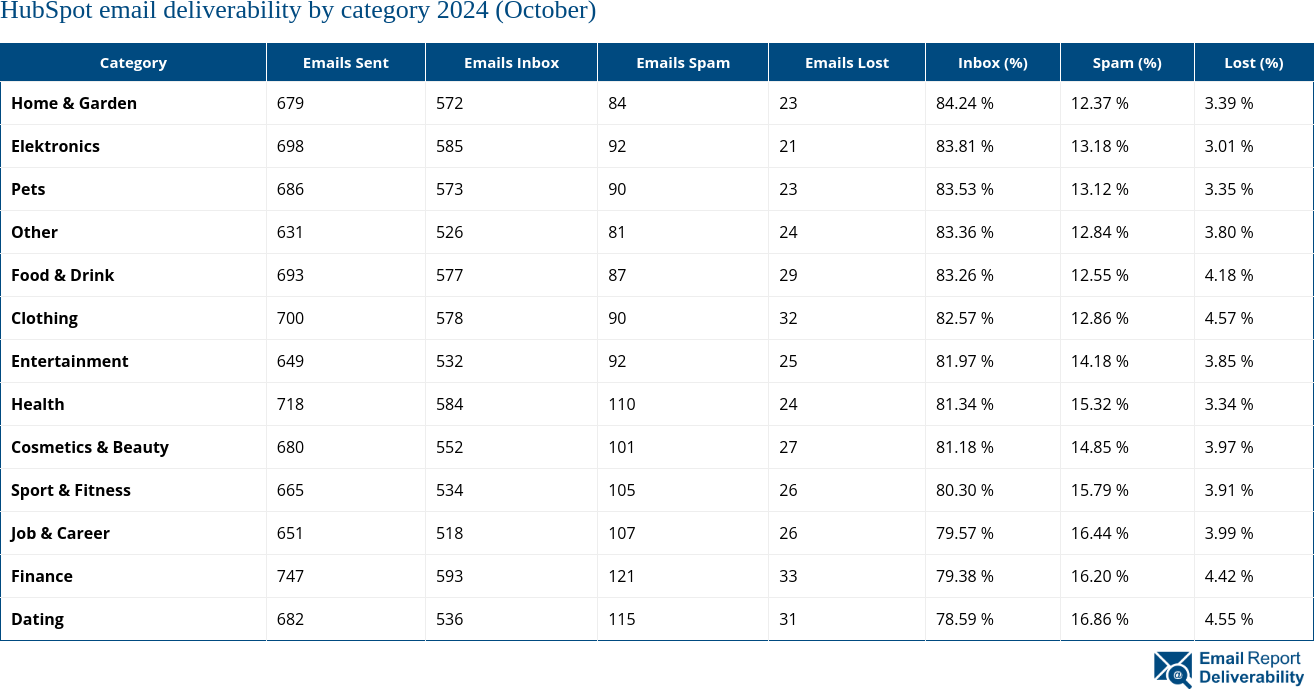
Task: Click the Emails Inbox column header
Action: click(x=512, y=62)
